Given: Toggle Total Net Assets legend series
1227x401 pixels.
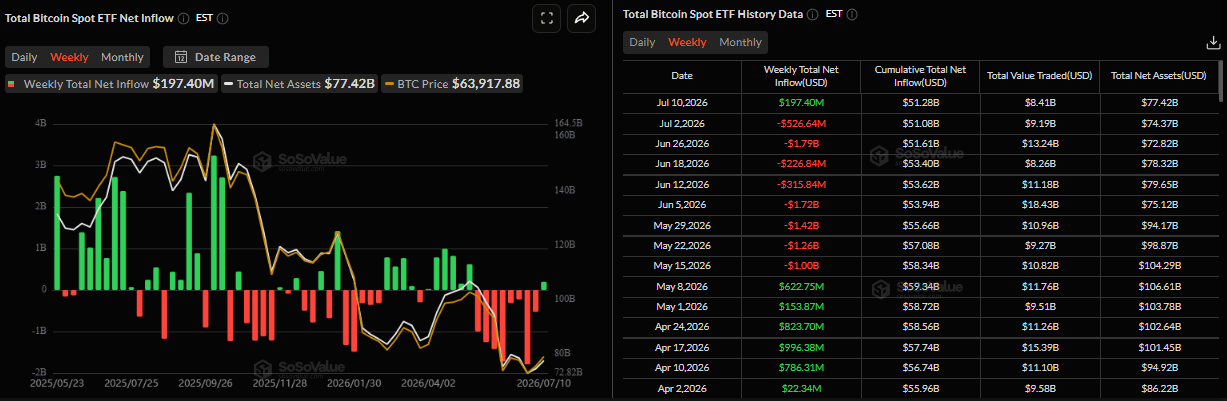Looking at the screenshot, I should pyautogui.click(x=300, y=84).
